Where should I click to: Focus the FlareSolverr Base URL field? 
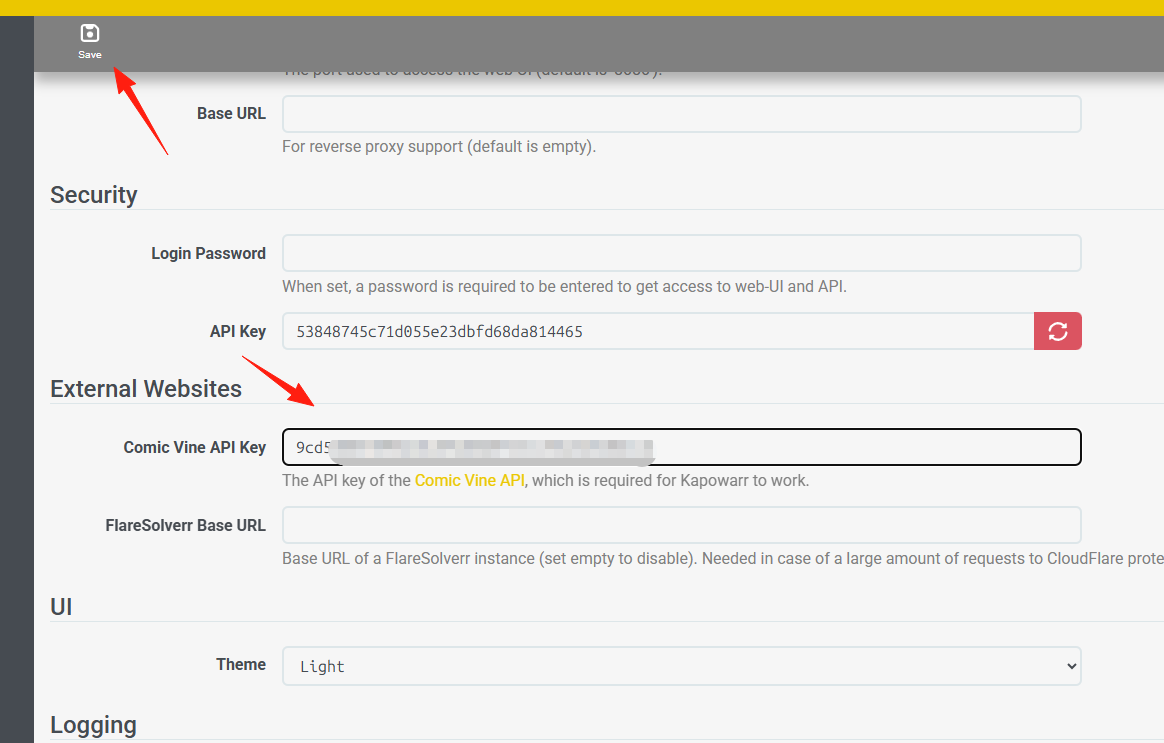(x=681, y=525)
